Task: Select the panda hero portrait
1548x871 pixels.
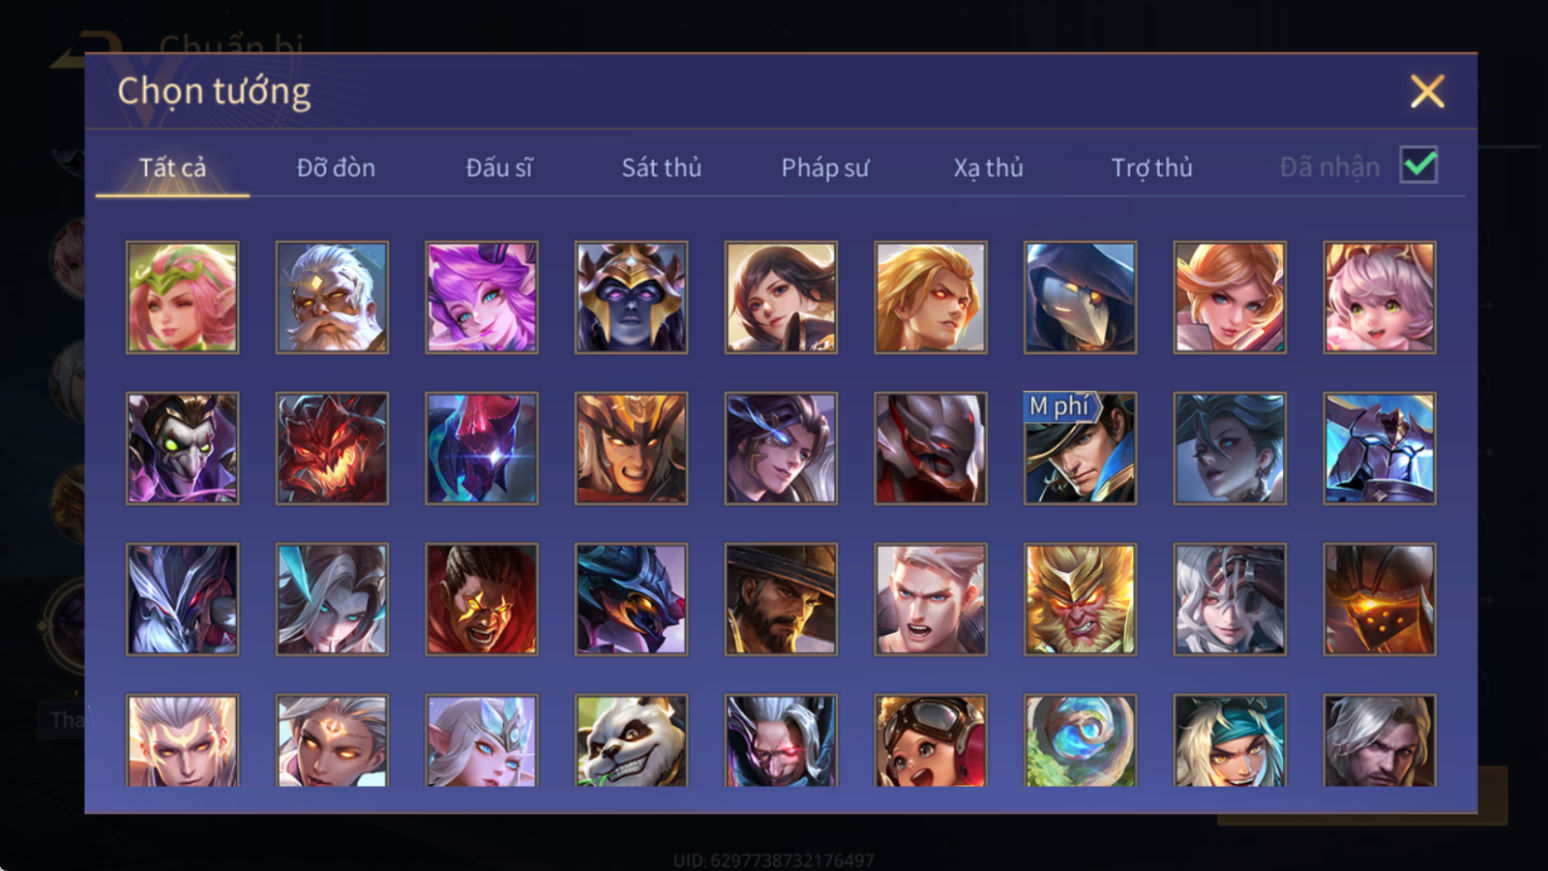Action: (631, 740)
